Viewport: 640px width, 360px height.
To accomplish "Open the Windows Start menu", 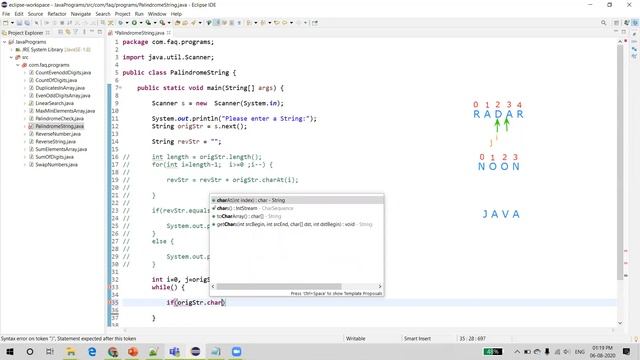I will click(10, 351).
